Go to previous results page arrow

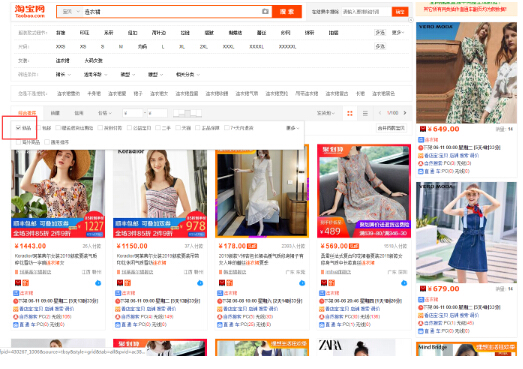click(380, 113)
